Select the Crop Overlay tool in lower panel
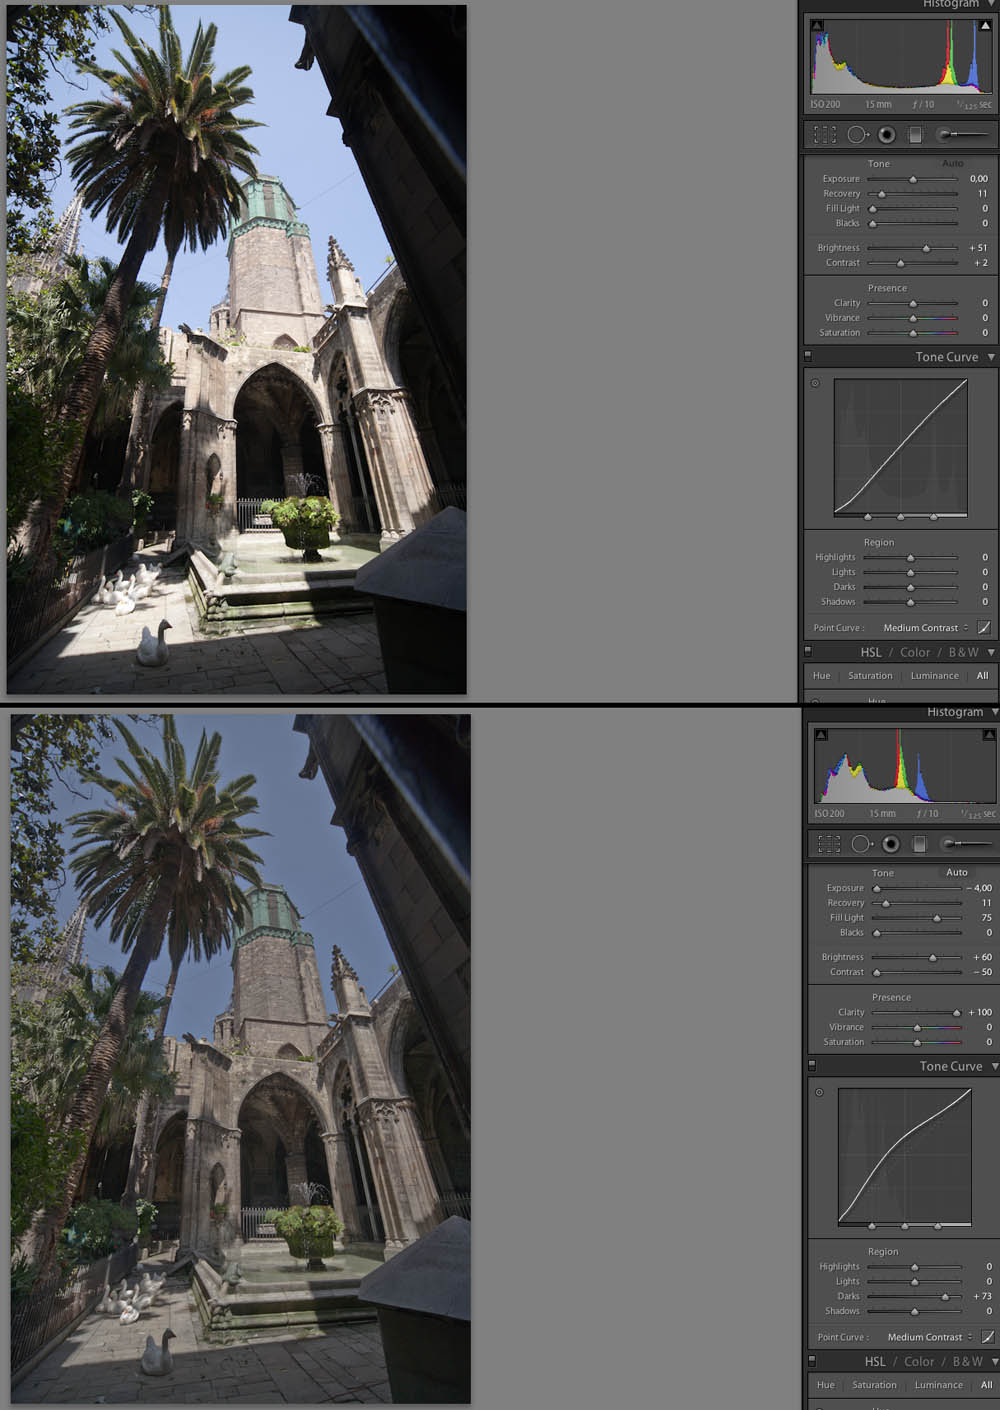The height and width of the screenshot is (1410, 1000). (829, 844)
